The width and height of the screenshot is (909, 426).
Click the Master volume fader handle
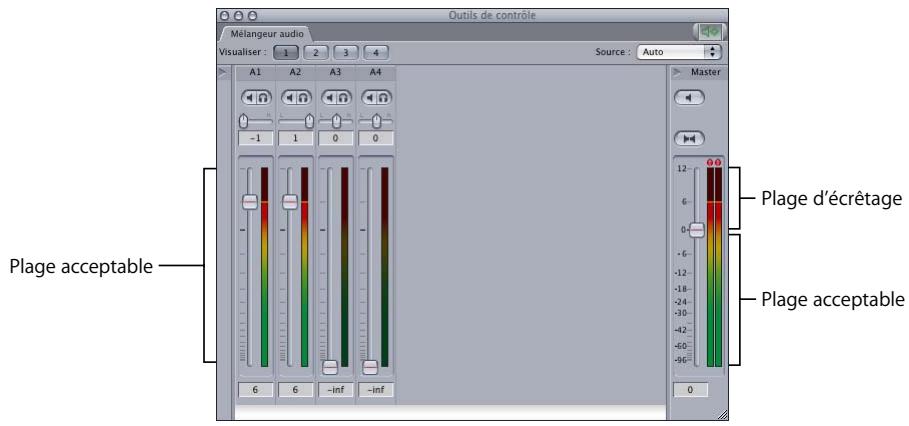[x=697, y=230]
